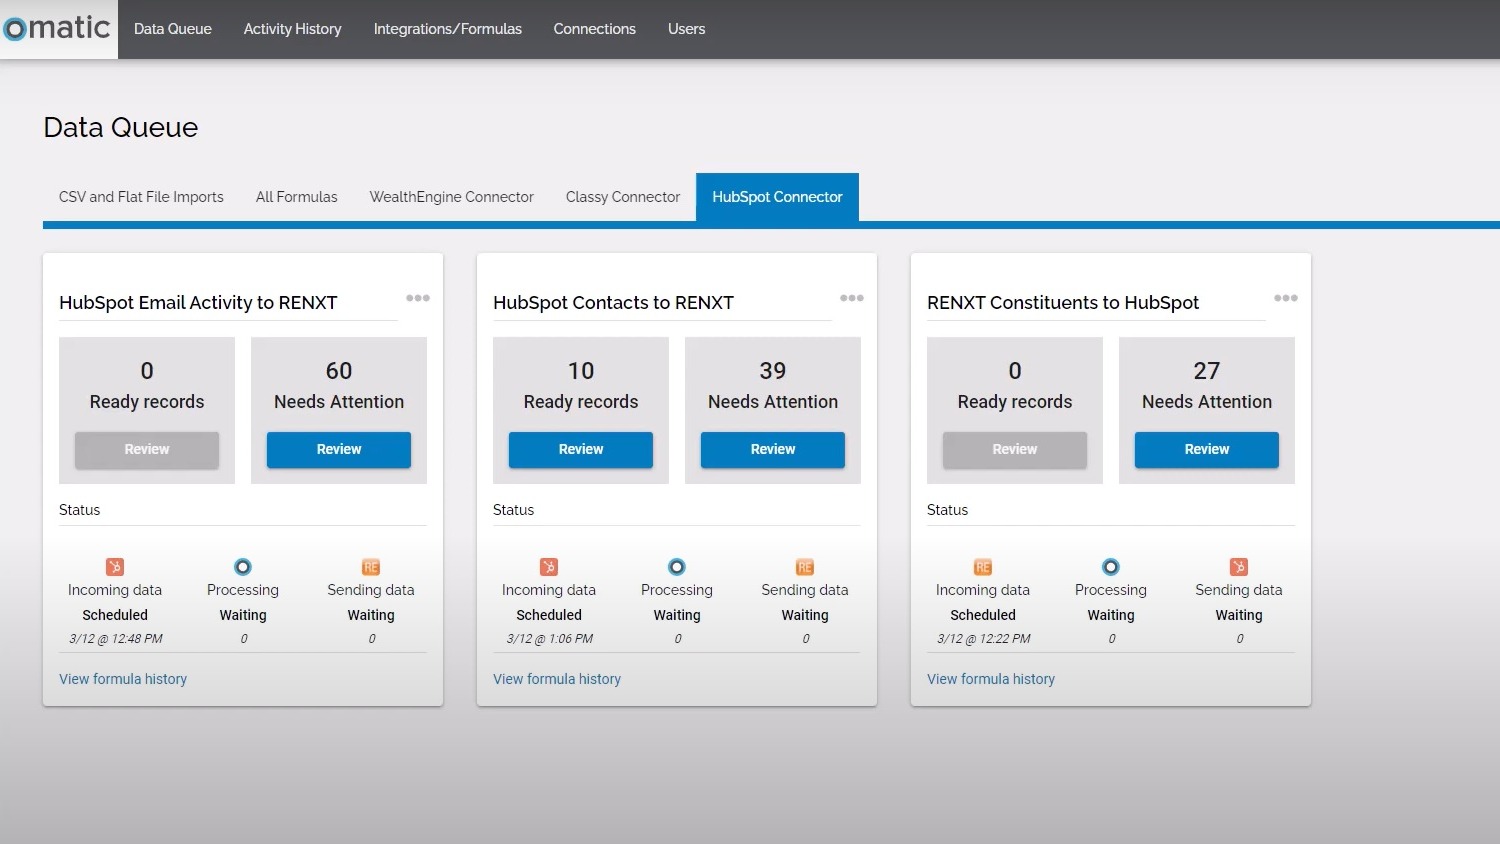Switch to the Classy Connector tab
Viewport: 1500px width, 844px height.
pos(622,197)
